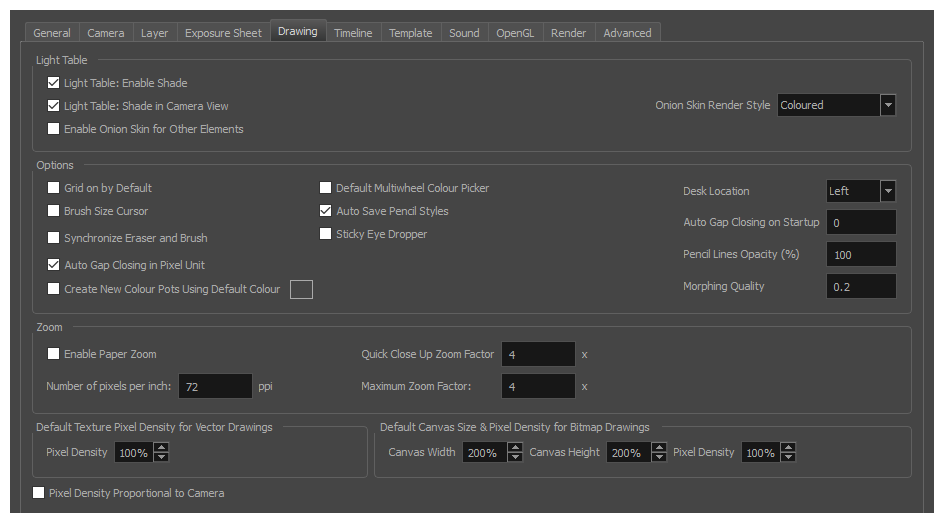Focus the Number of pixels per inch field
The height and width of the screenshot is (523, 944).
[x=214, y=386]
